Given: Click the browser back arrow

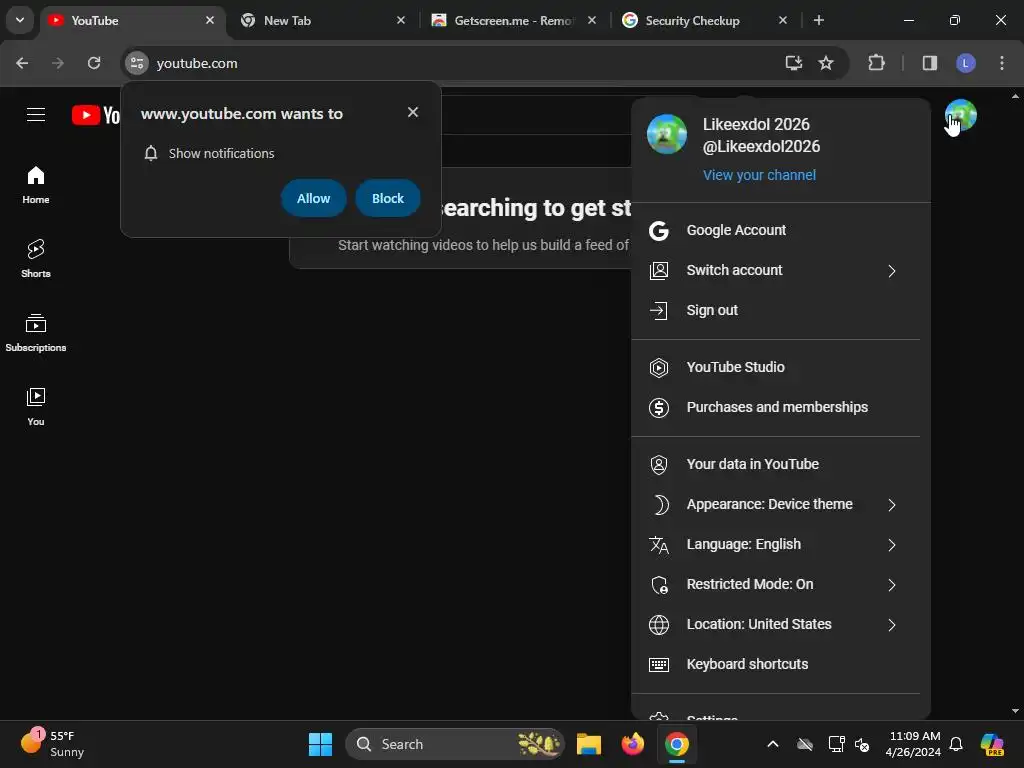Looking at the screenshot, I should 22,63.
